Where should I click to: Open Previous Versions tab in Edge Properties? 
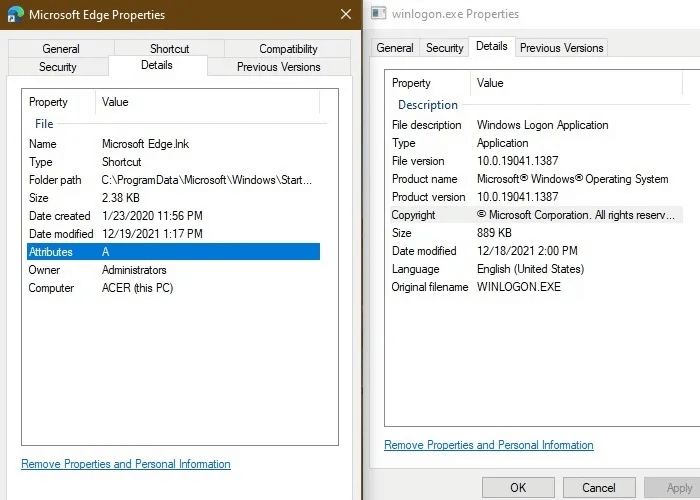[x=278, y=67]
